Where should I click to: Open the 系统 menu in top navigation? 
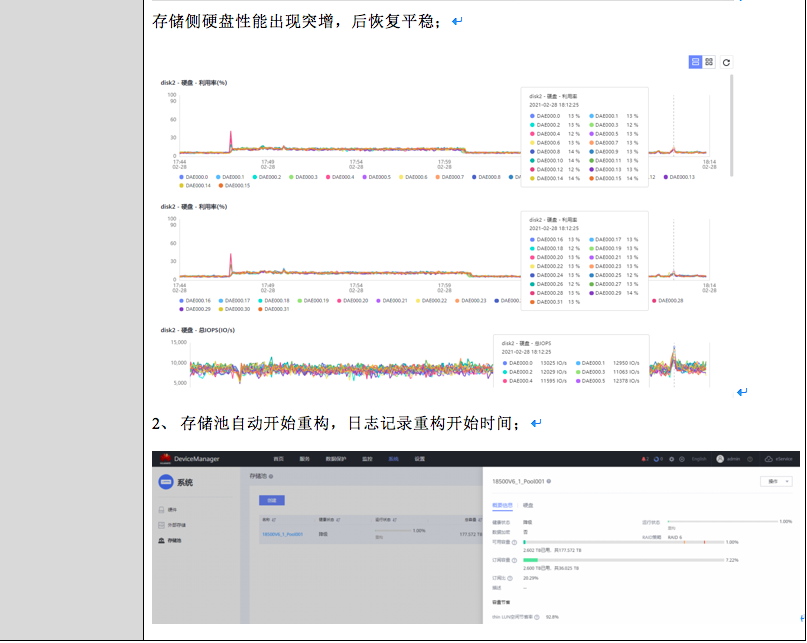[x=394, y=459]
